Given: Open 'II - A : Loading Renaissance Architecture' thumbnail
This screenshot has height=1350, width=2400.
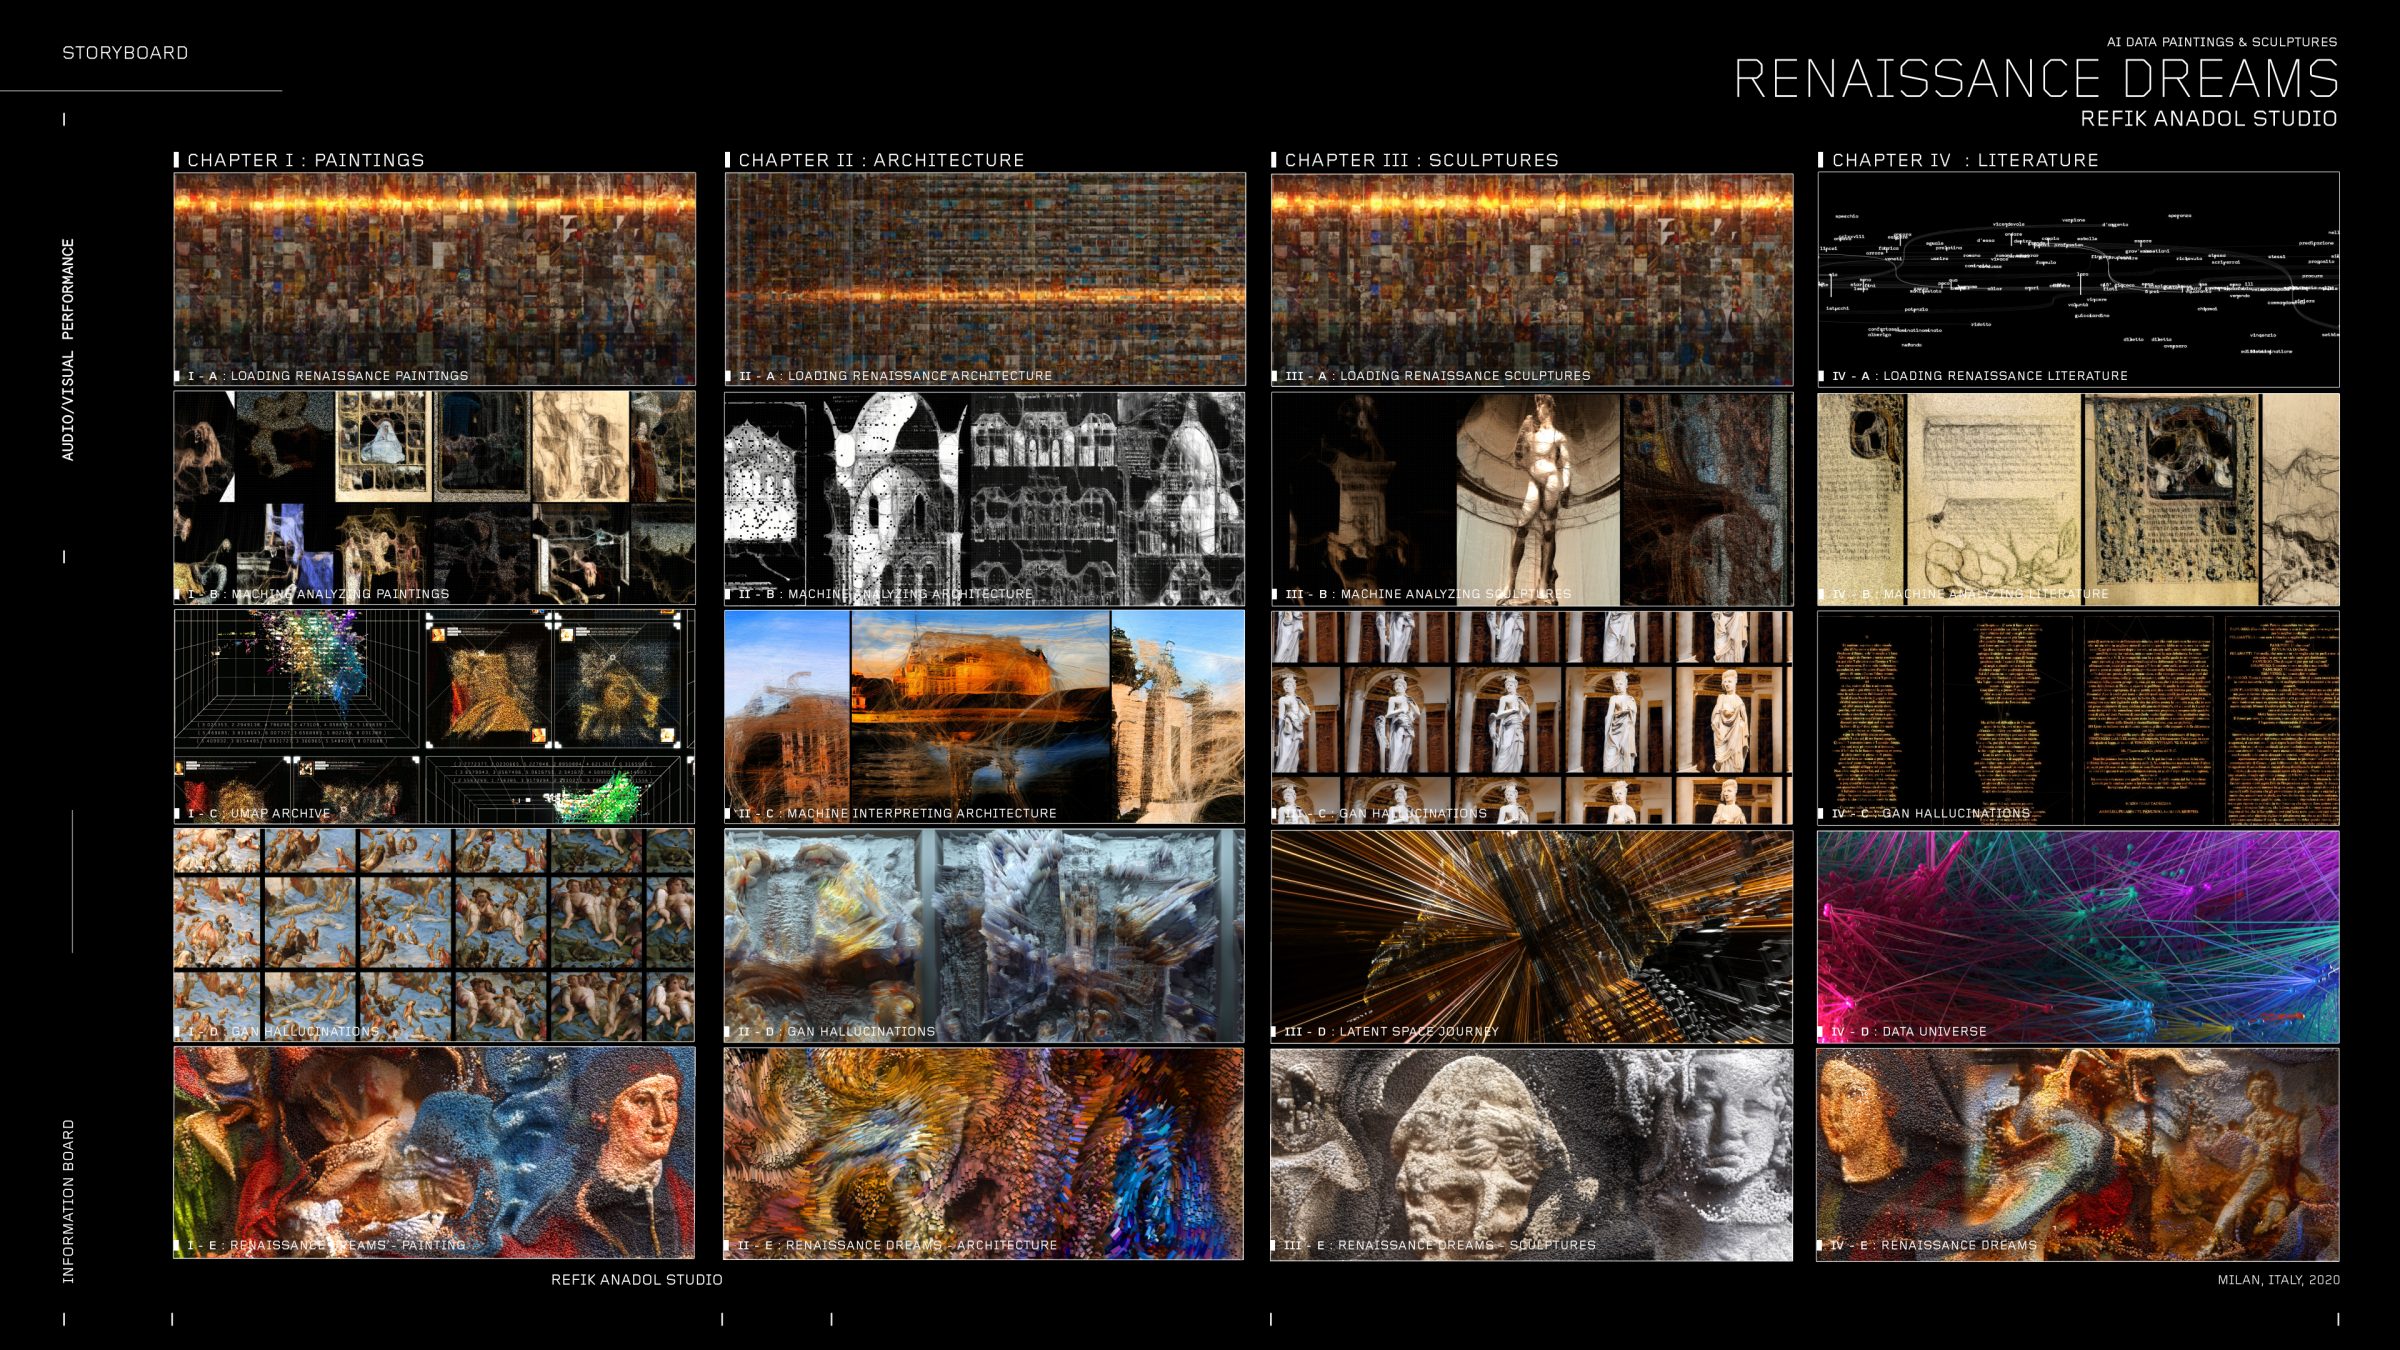Looking at the screenshot, I should pyautogui.click(x=985, y=279).
